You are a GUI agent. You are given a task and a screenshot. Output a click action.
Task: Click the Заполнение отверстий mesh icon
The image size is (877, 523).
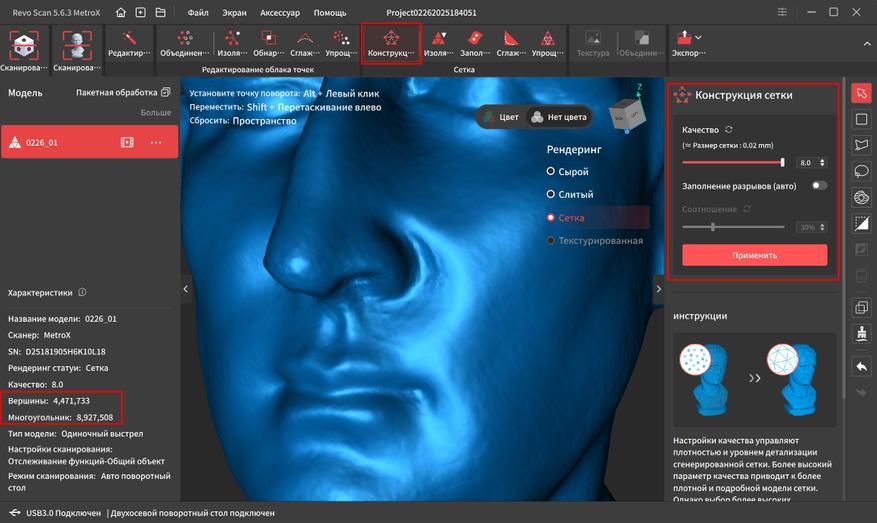tap(475, 43)
